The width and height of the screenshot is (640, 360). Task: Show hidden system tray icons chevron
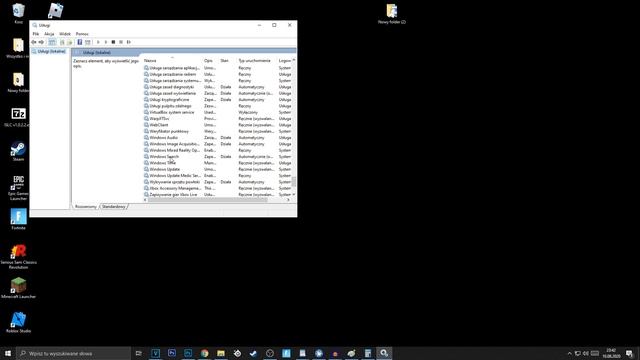point(569,353)
